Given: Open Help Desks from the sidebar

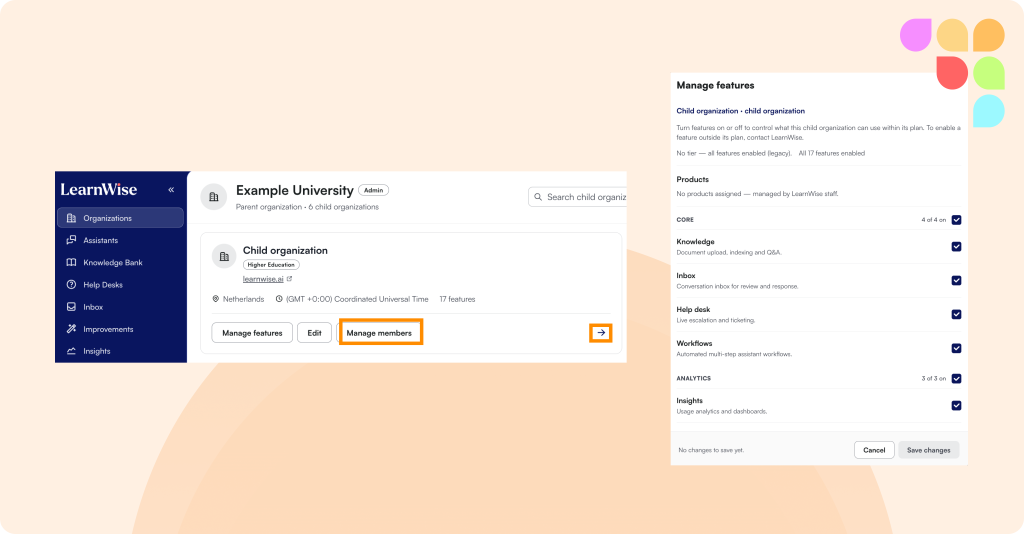Looking at the screenshot, I should 103,285.
